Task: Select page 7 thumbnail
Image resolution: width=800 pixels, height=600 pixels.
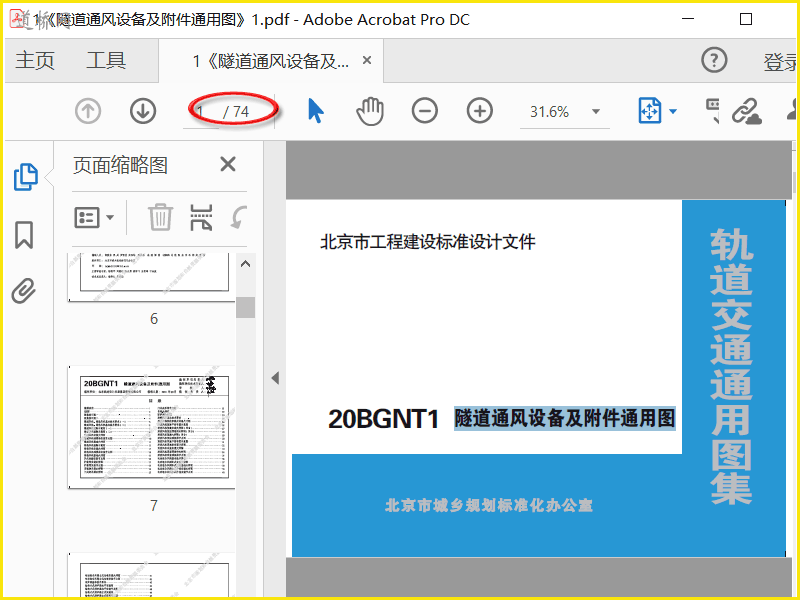Action: 152,427
